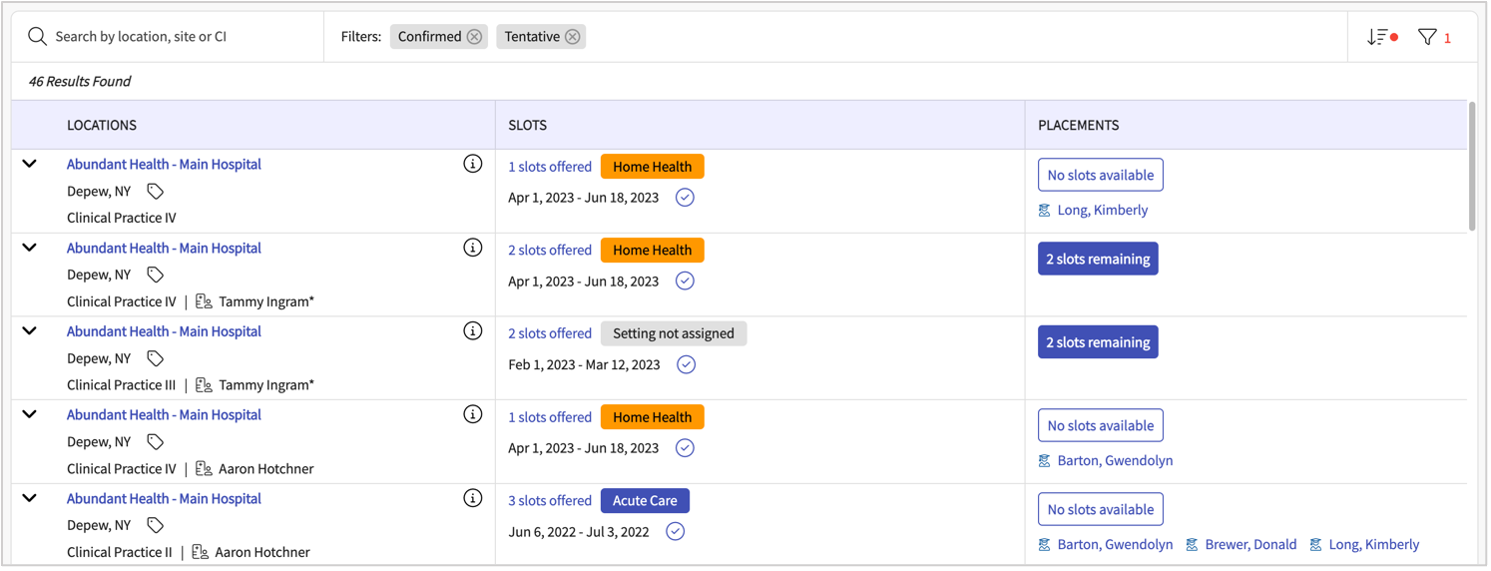Click info icon on Clinical Practice III row

(473, 331)
